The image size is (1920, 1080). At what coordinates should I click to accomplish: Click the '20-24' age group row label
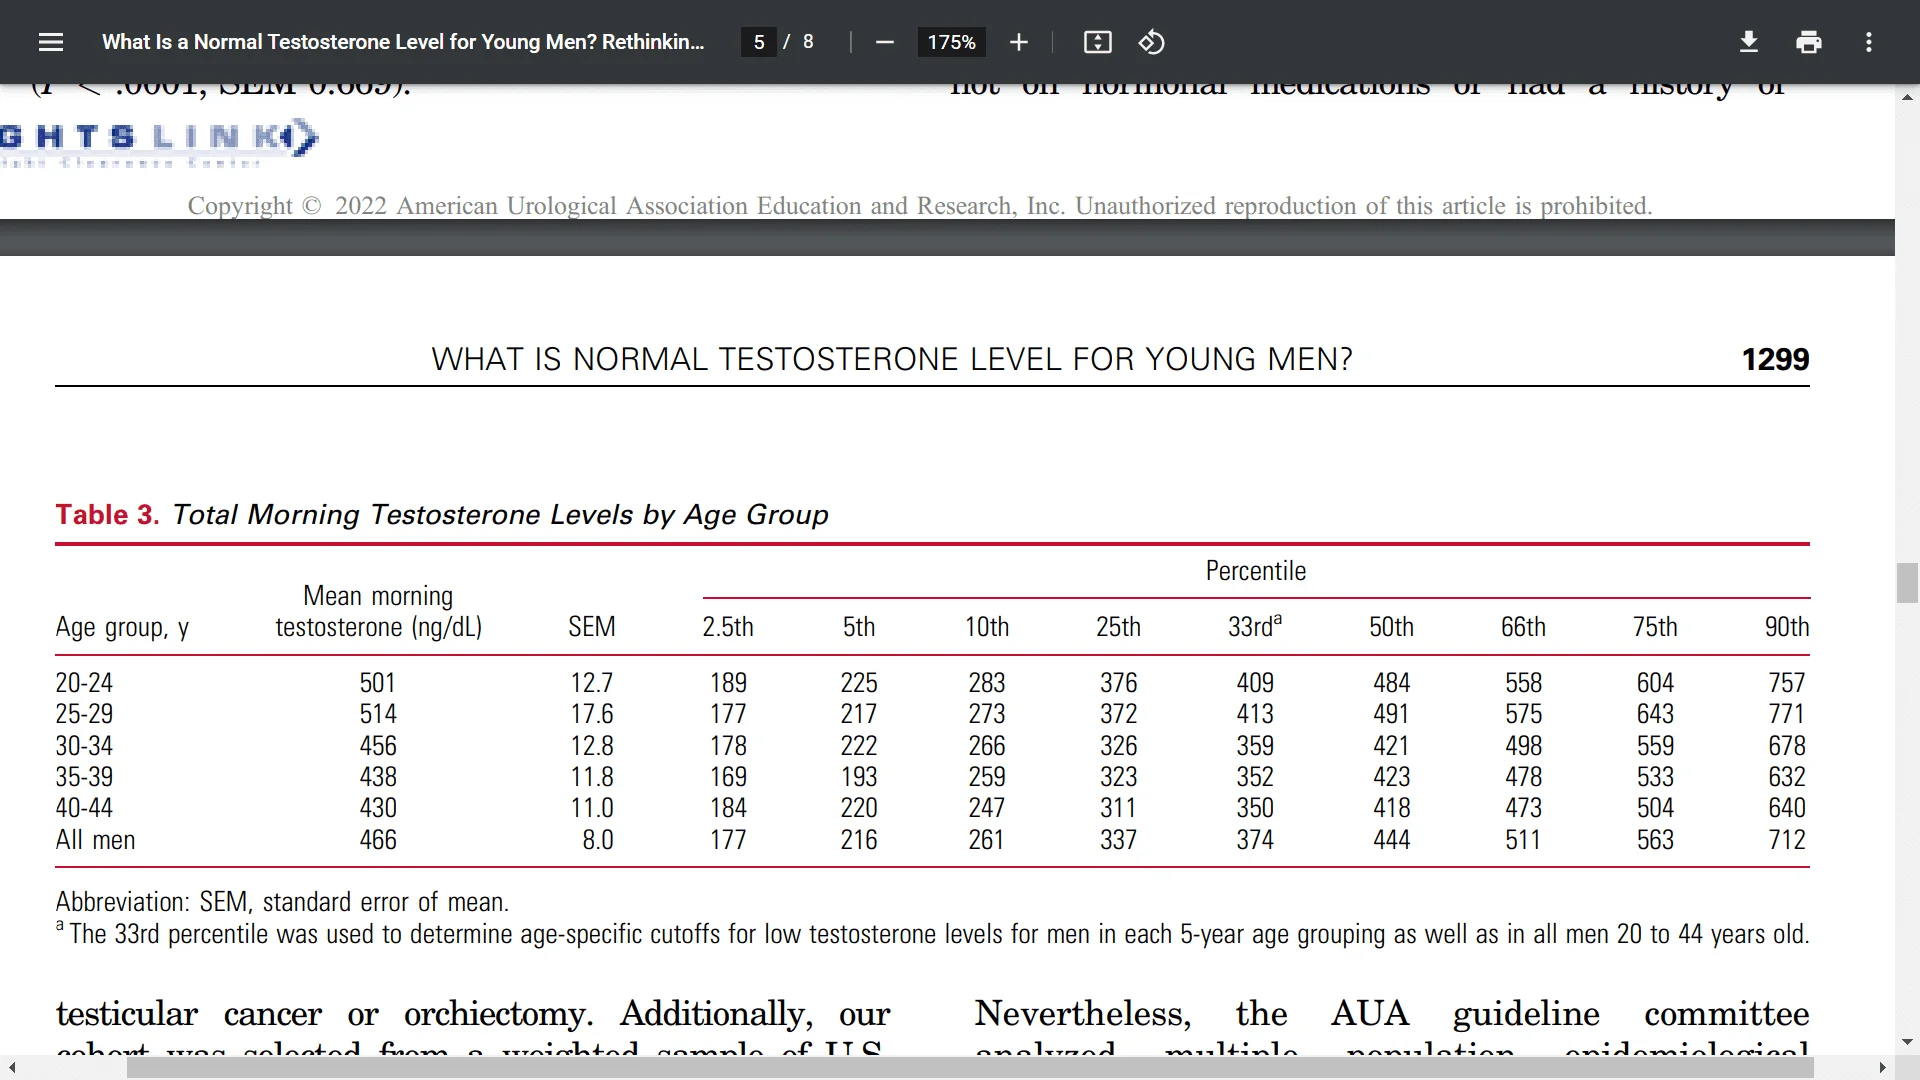(84, 683)
